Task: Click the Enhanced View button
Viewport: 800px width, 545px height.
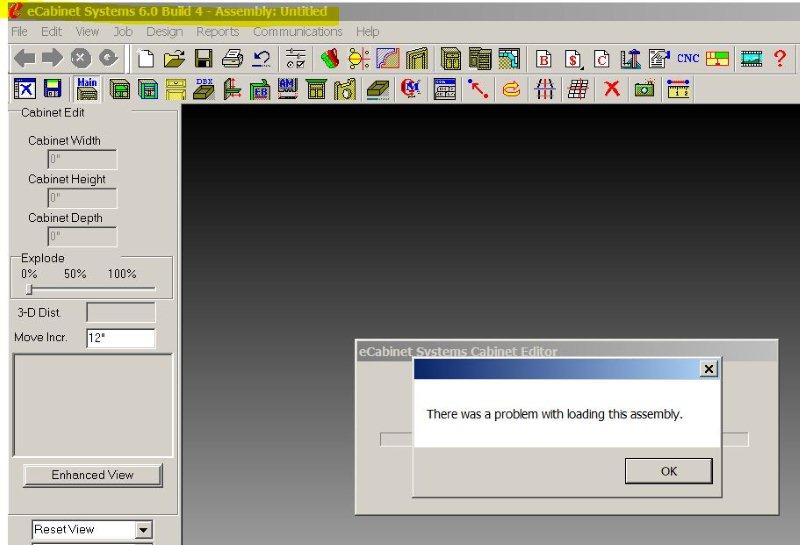Action: [x=92, y=475]
